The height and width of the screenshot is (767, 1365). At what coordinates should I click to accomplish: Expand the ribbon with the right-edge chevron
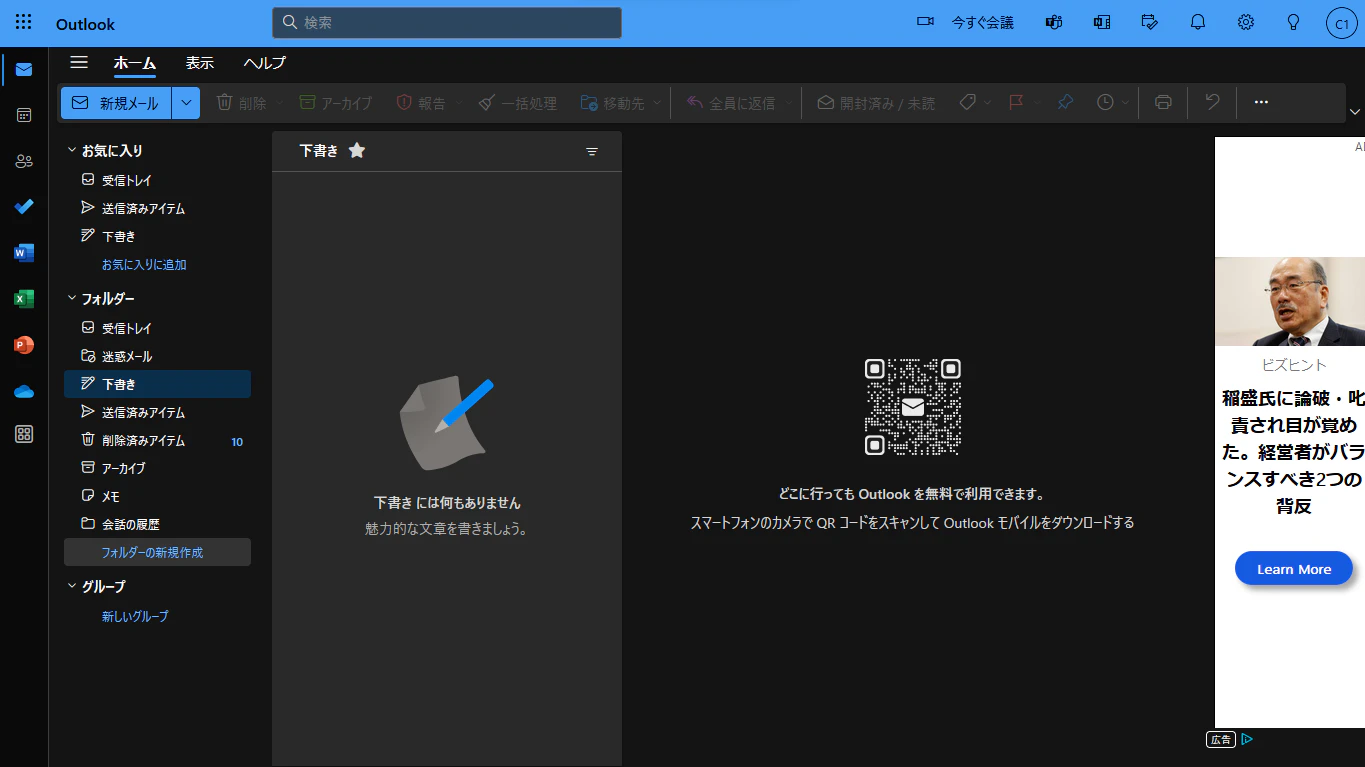click(1355, 112)
